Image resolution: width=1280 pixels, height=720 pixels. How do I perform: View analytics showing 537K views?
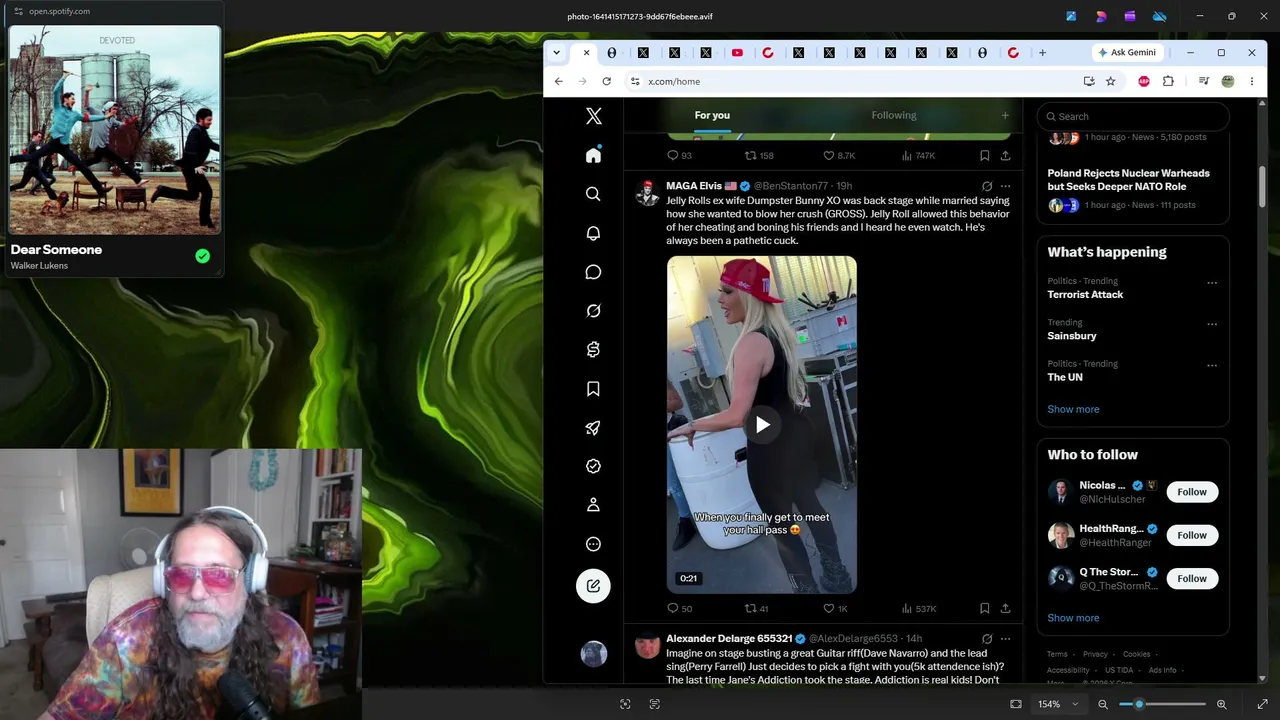[x=919, y=608]
